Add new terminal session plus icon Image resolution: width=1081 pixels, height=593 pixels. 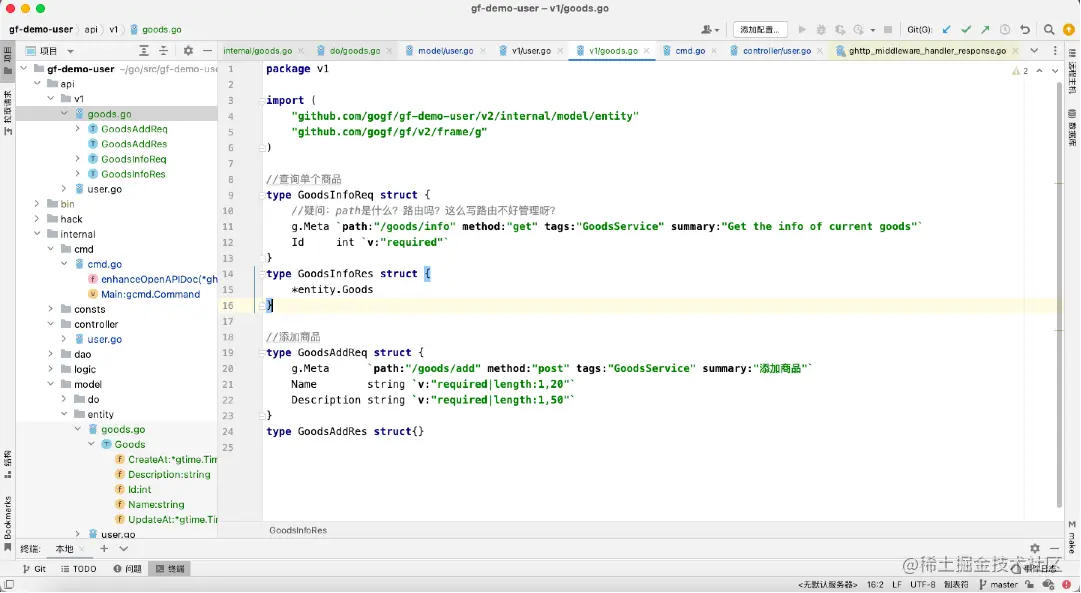pyautogui.click(x=104, y=549)
